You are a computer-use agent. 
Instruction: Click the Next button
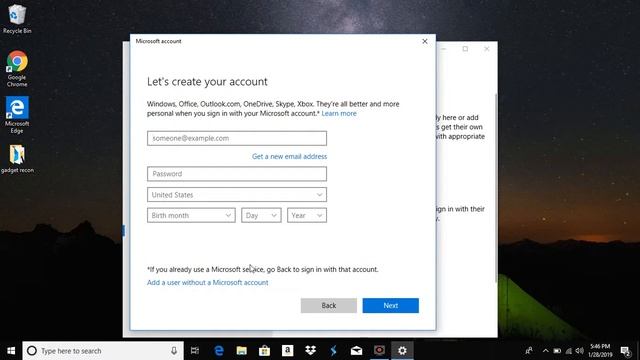[x=391, y=305]
